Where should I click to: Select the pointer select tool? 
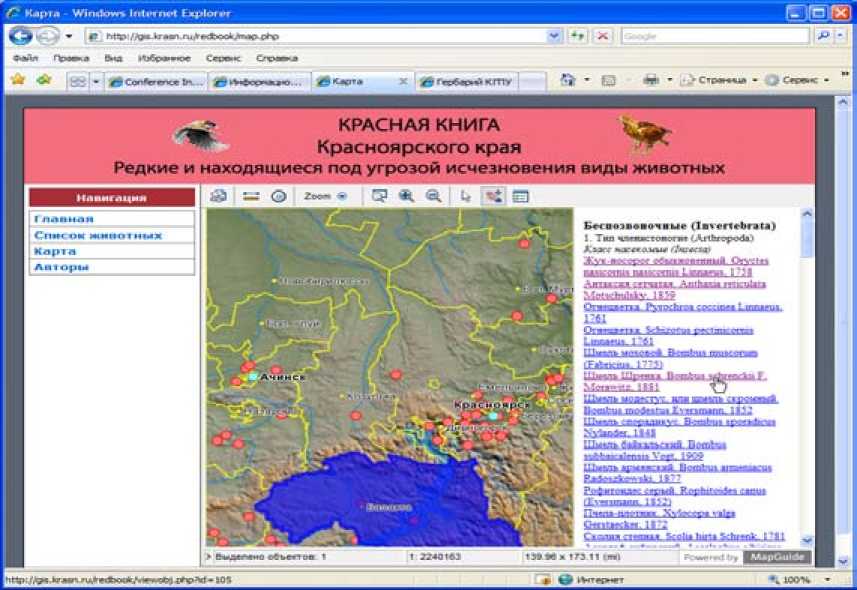[x=465, y=196]
